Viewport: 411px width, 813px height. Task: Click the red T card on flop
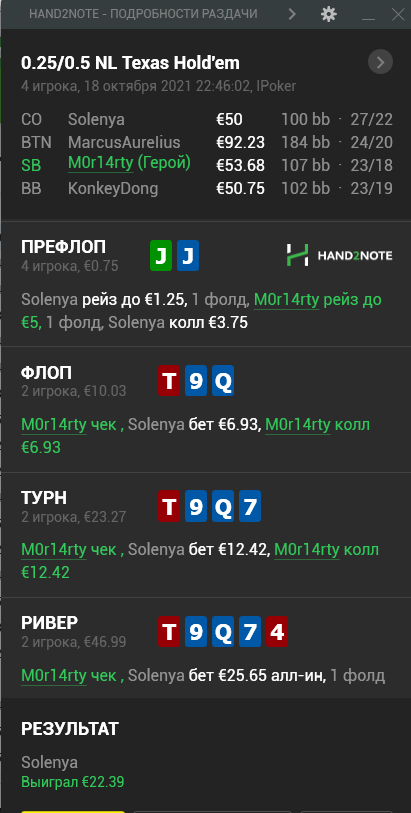(x=168, y=381)
